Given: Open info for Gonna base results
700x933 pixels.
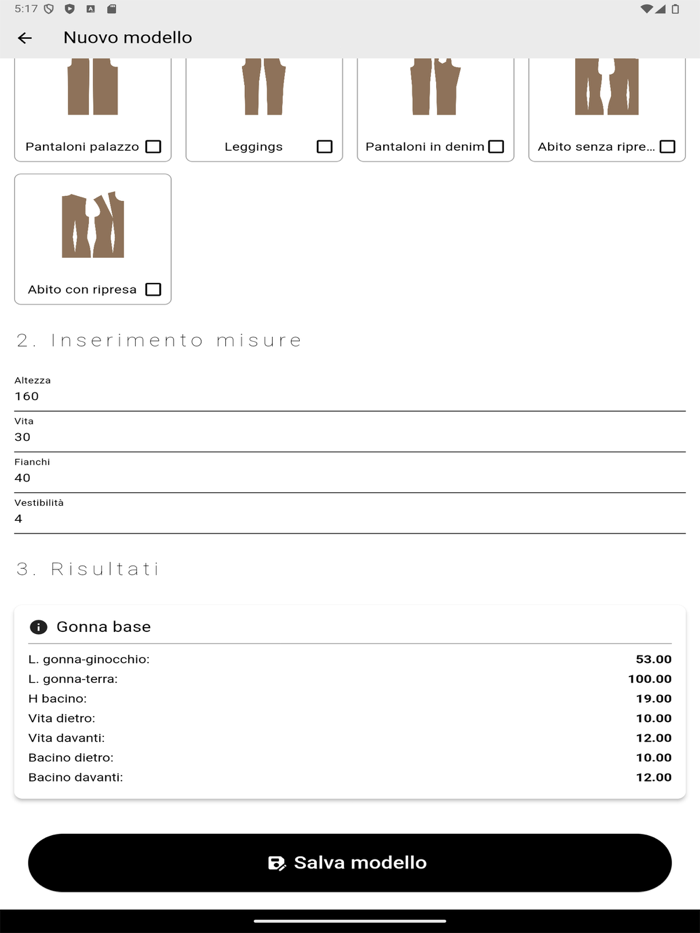Looking at the screenshot, I should (37, 627).
